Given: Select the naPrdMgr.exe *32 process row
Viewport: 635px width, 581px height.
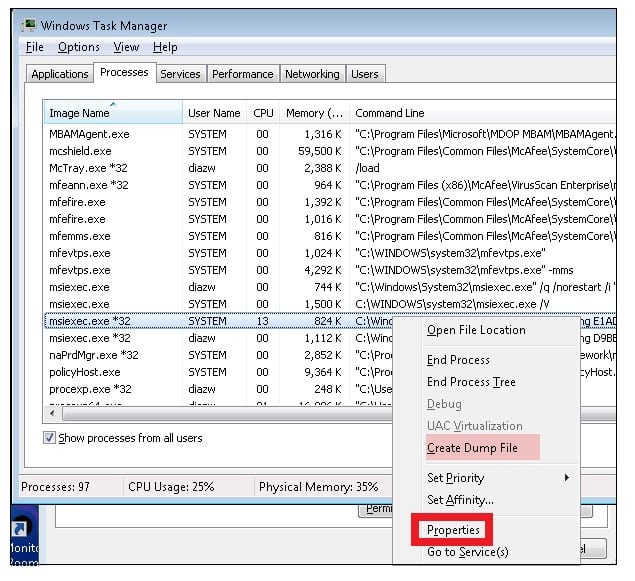Looking at the screenshot, I should pos(219,355).
